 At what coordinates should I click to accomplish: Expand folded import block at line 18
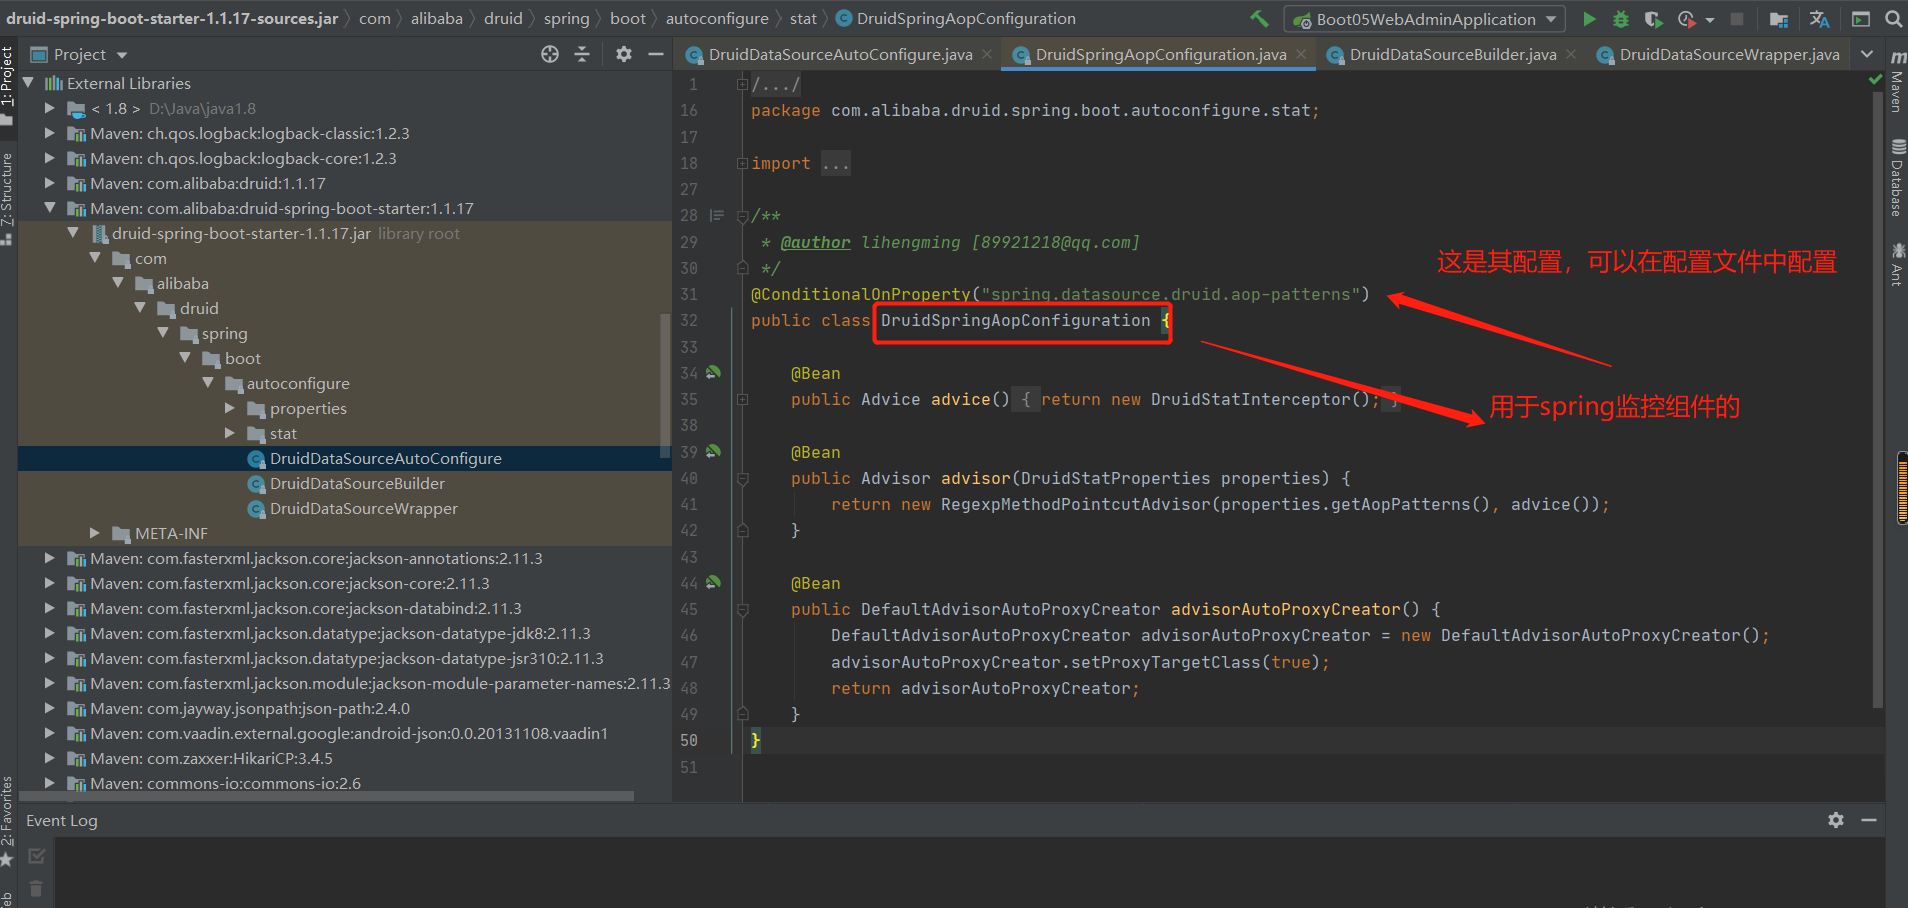click(x=742, y=163)
